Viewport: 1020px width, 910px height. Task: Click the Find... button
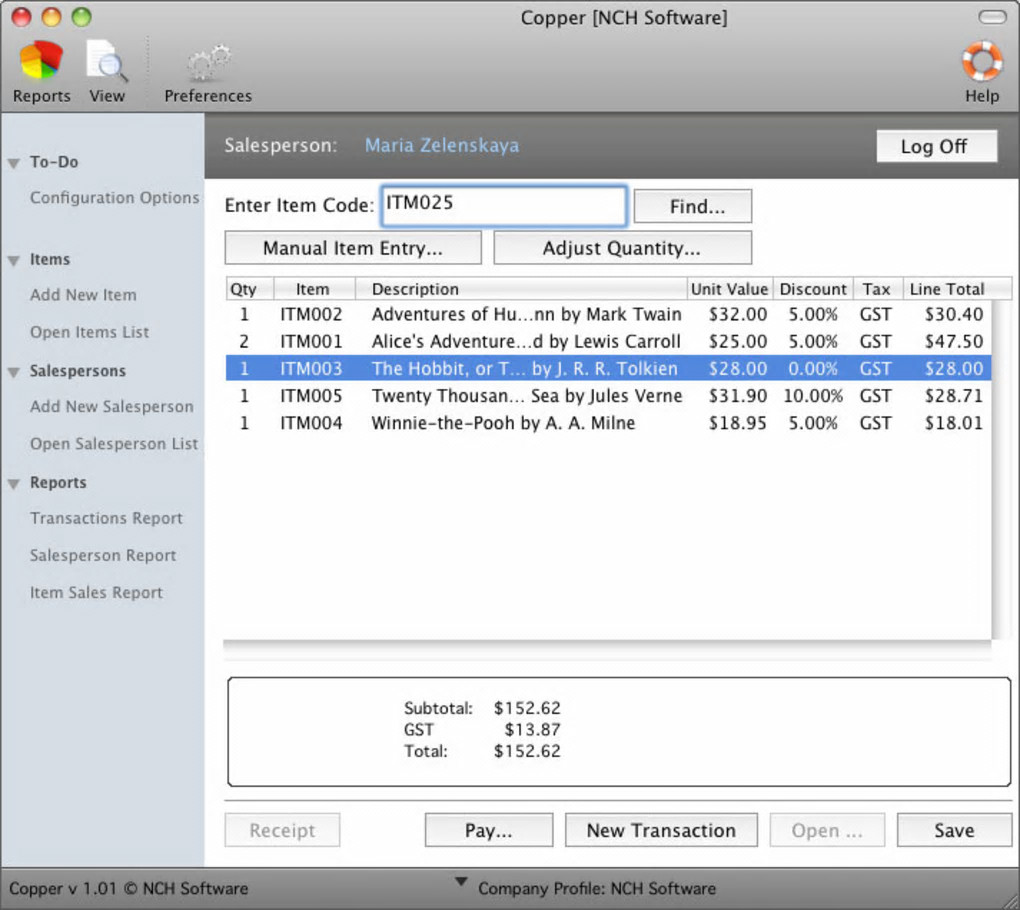(693, 206)
